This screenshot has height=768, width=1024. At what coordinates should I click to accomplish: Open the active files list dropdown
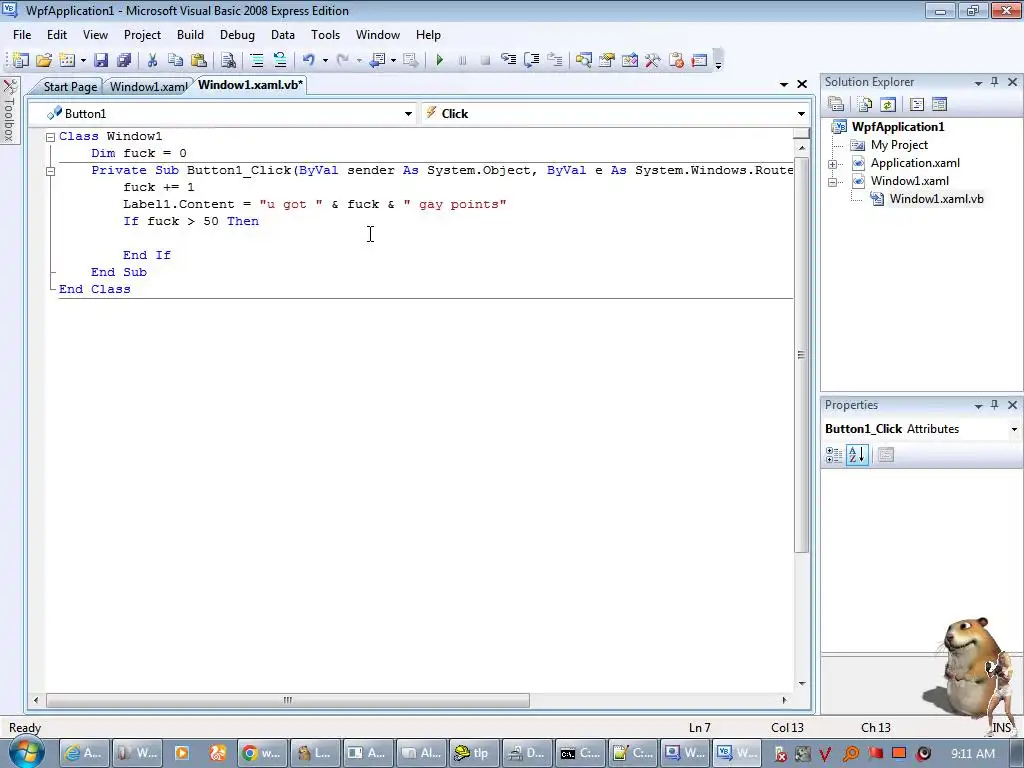click(784, 84)
